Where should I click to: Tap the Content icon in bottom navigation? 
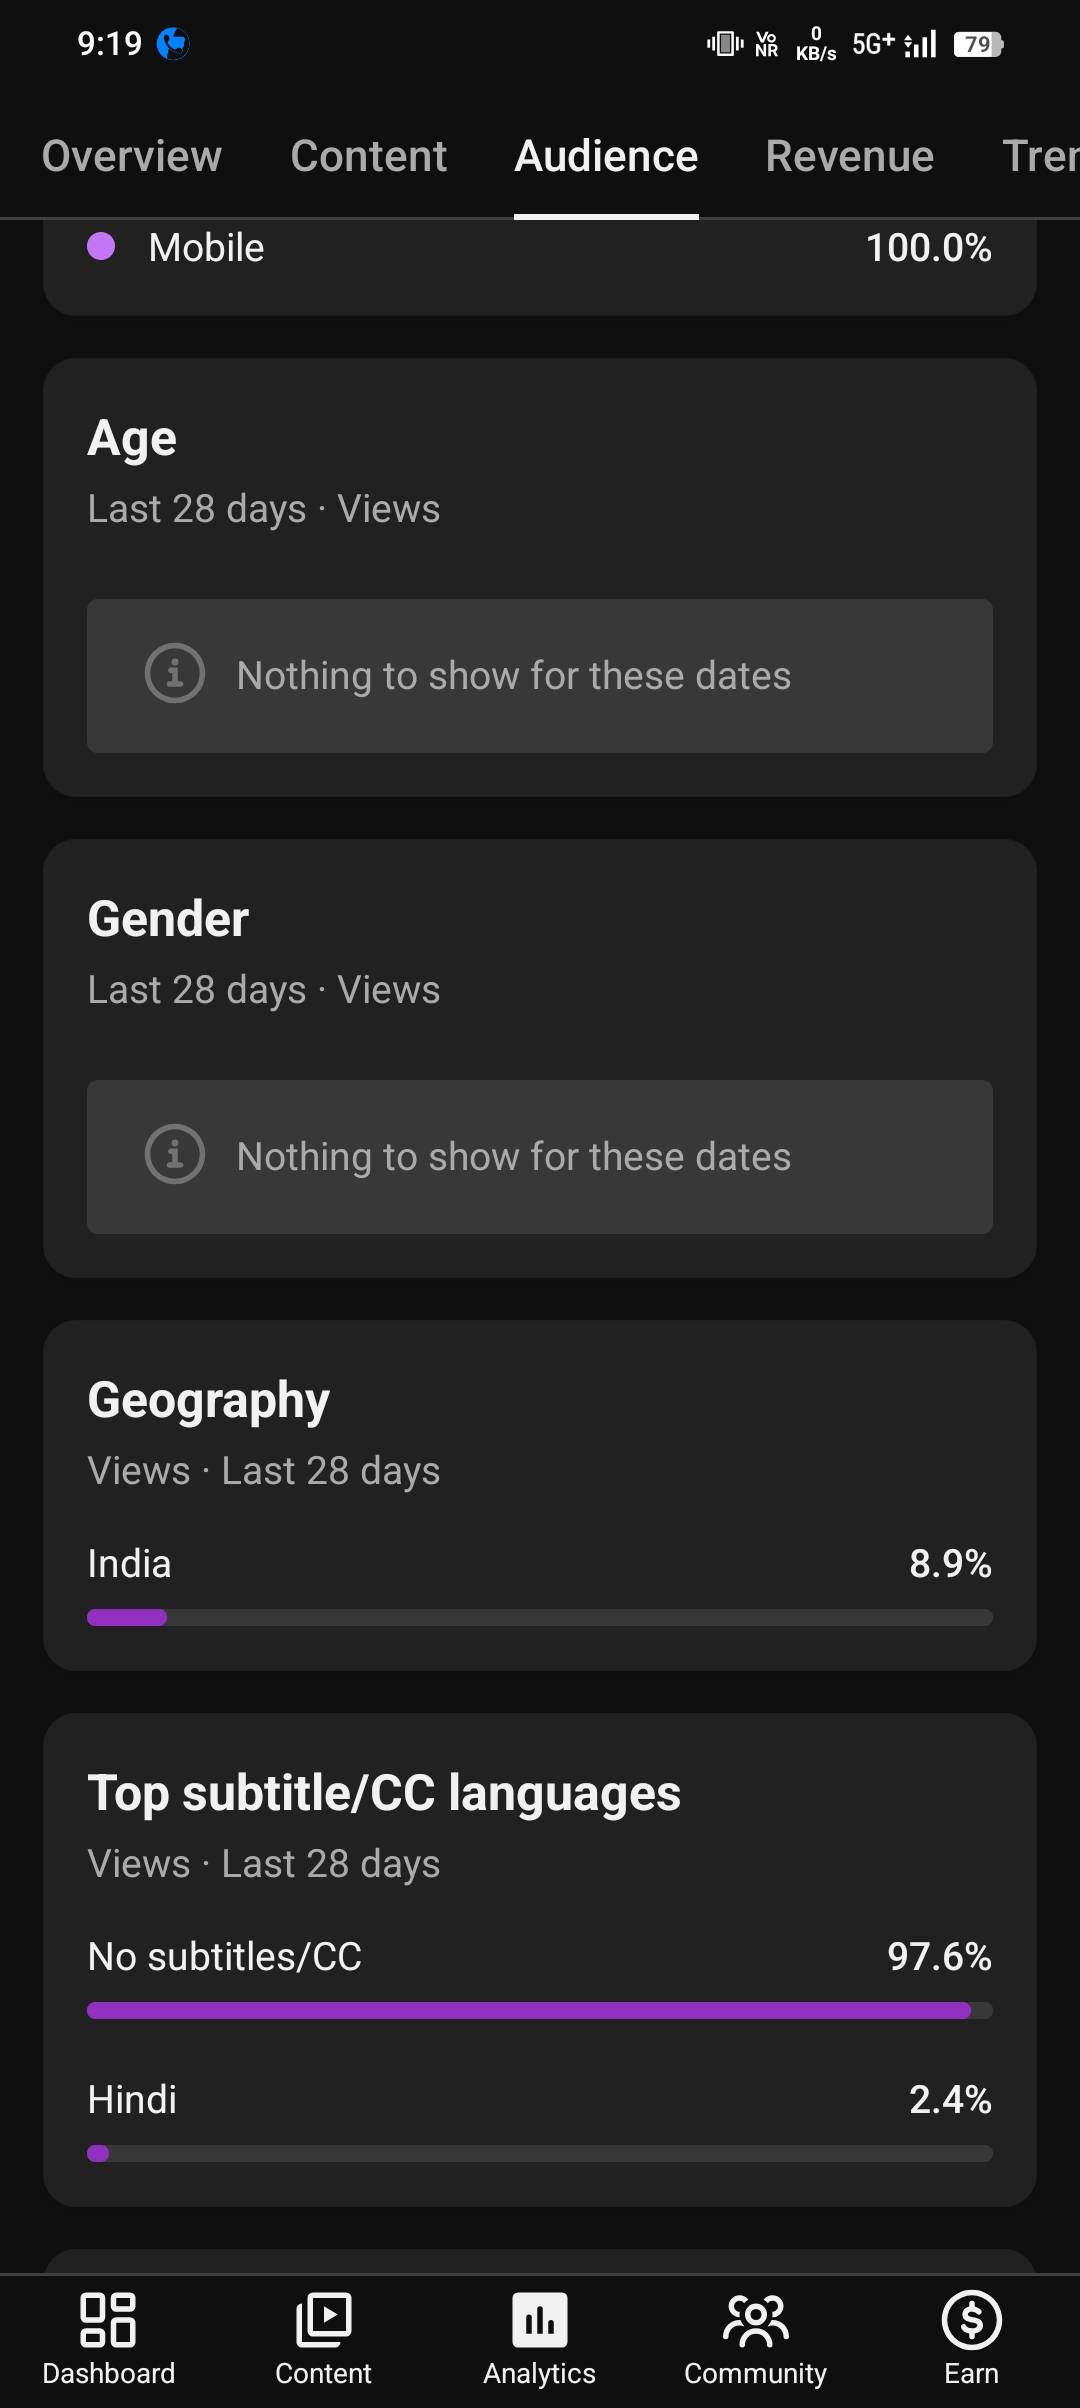[x=323, y=2320]
